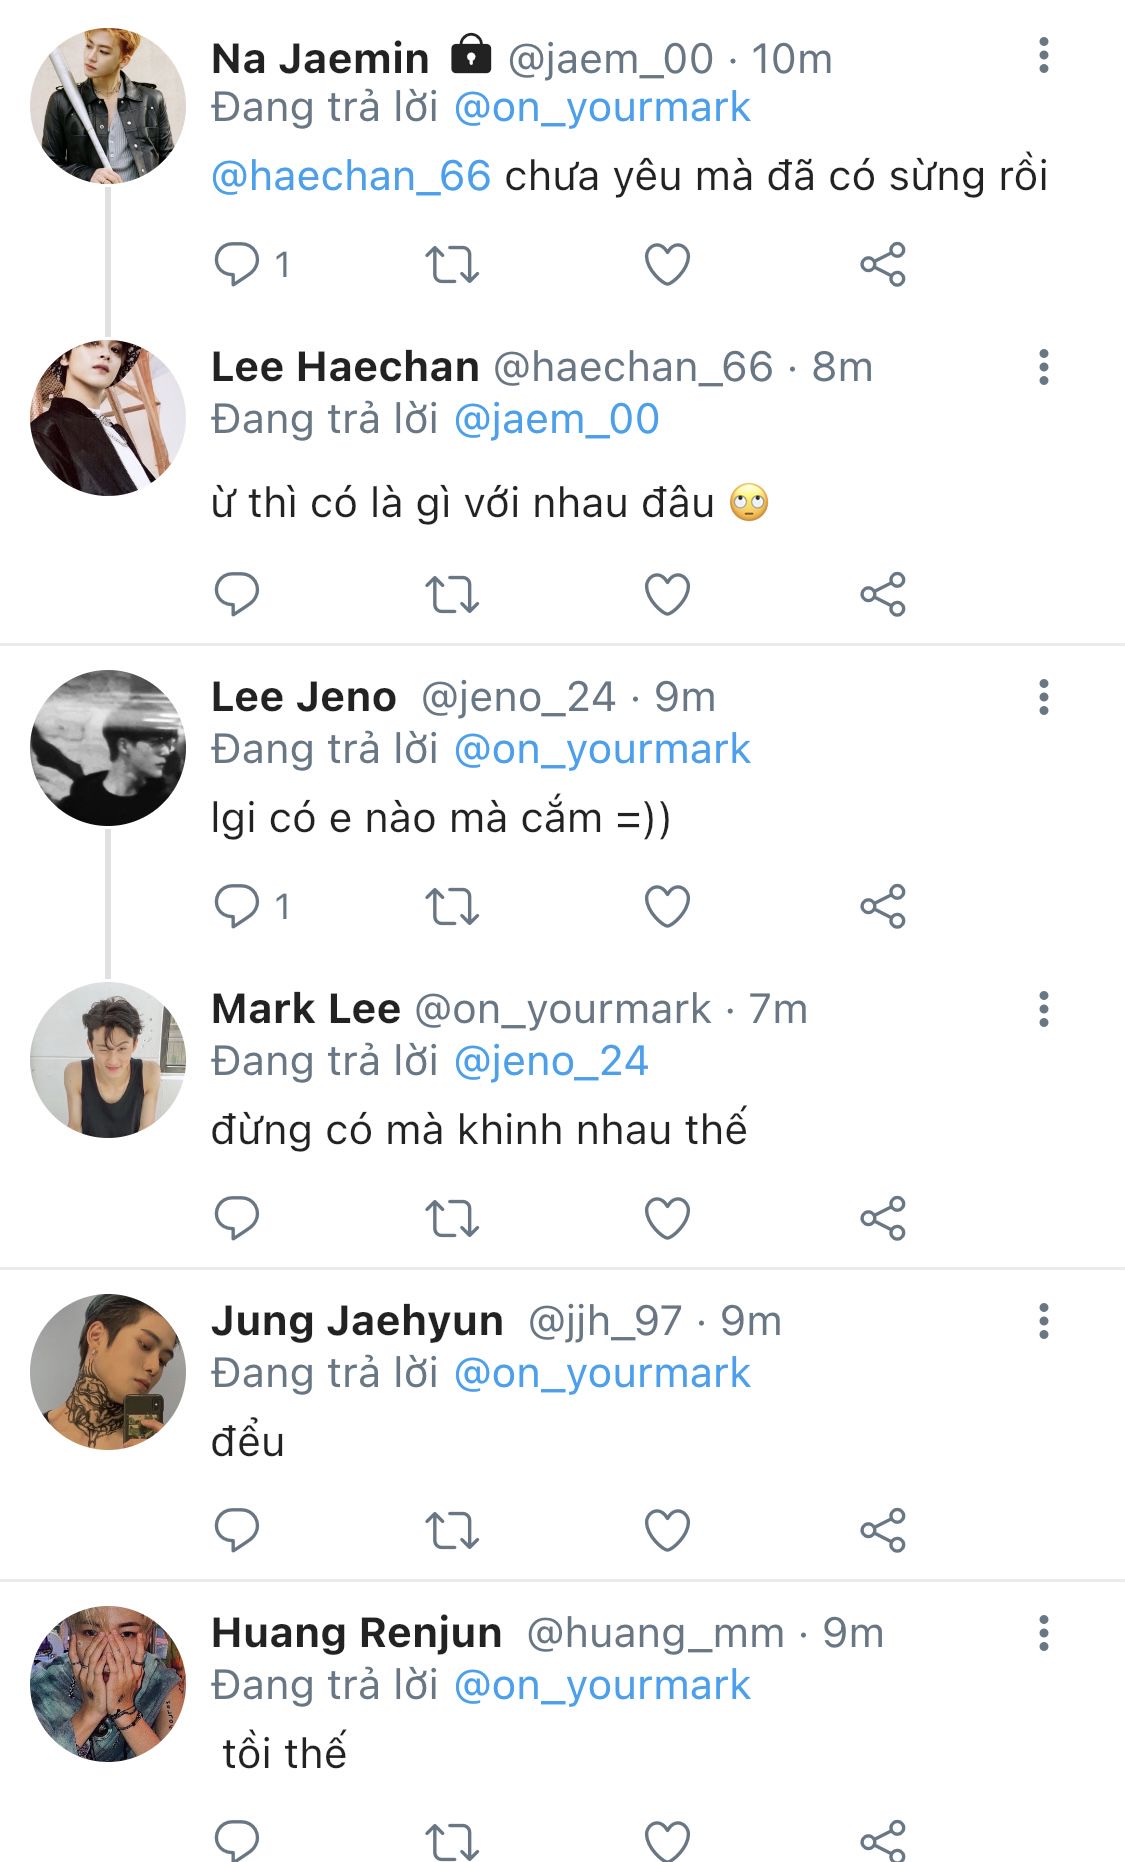Screen dimensions: 1125x1862
Task: Like Jung Jaehyun's tweet
Action: (x=667, y=1531)
